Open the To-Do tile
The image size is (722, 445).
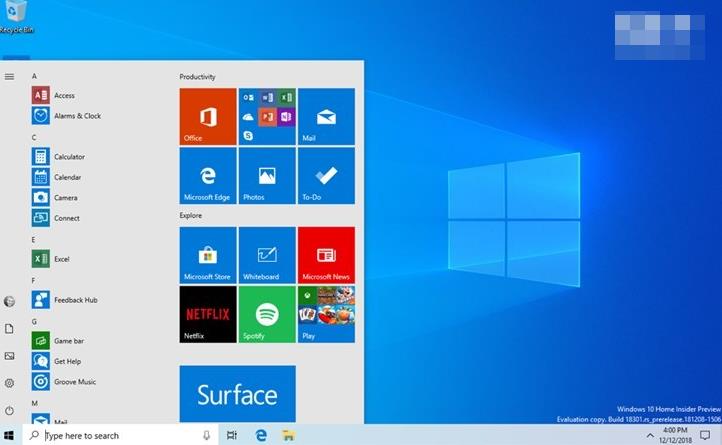point(326,176)
